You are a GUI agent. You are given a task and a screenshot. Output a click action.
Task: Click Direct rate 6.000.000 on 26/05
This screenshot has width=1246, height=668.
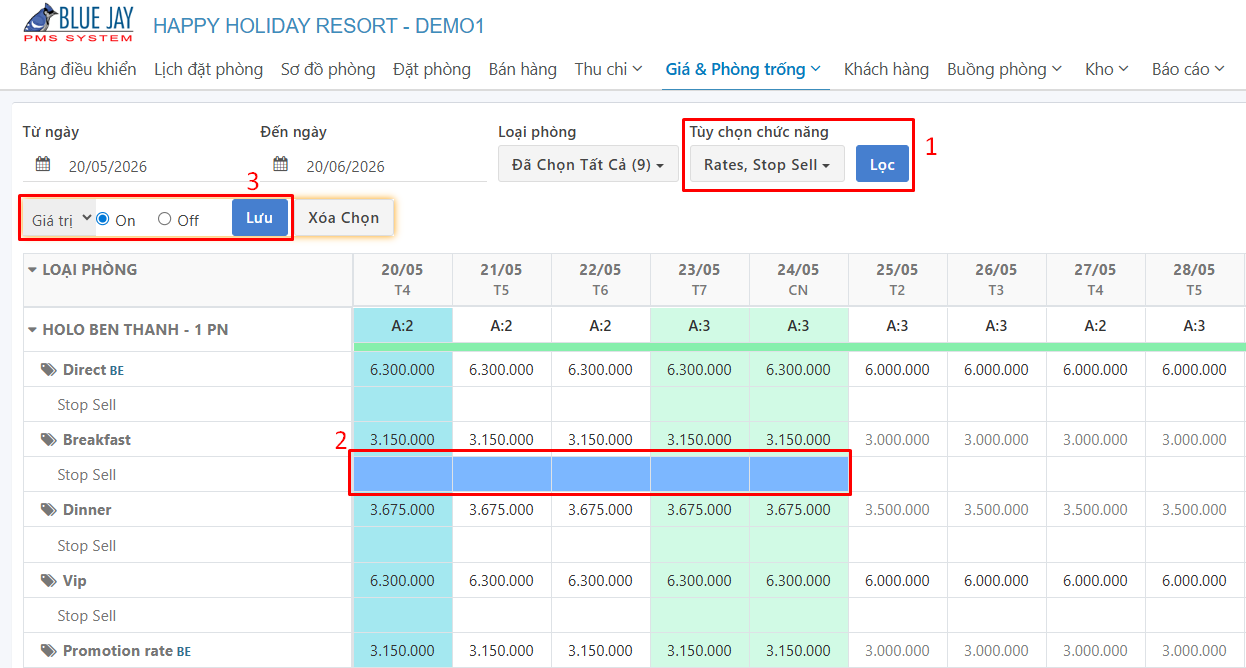[x=996, y=370]
